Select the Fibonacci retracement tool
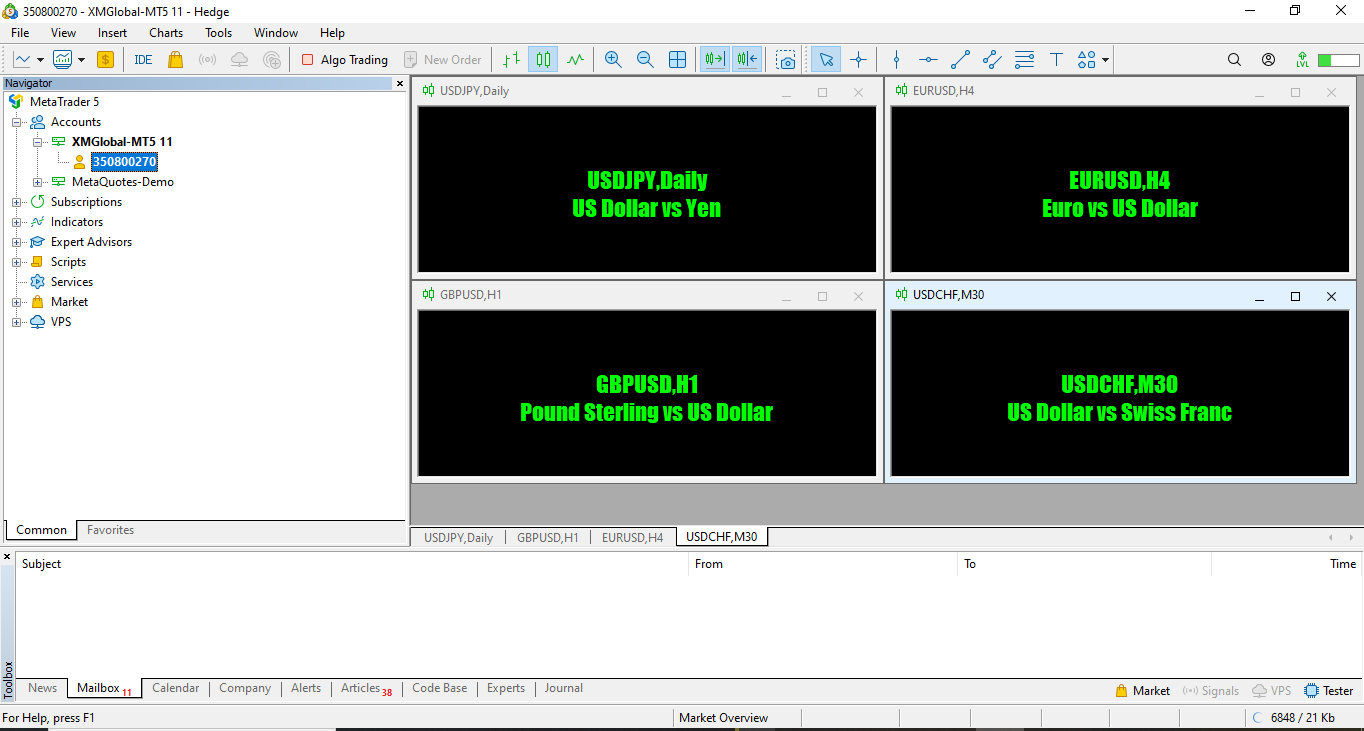 pyautogui.click(x=1024, y=60)
